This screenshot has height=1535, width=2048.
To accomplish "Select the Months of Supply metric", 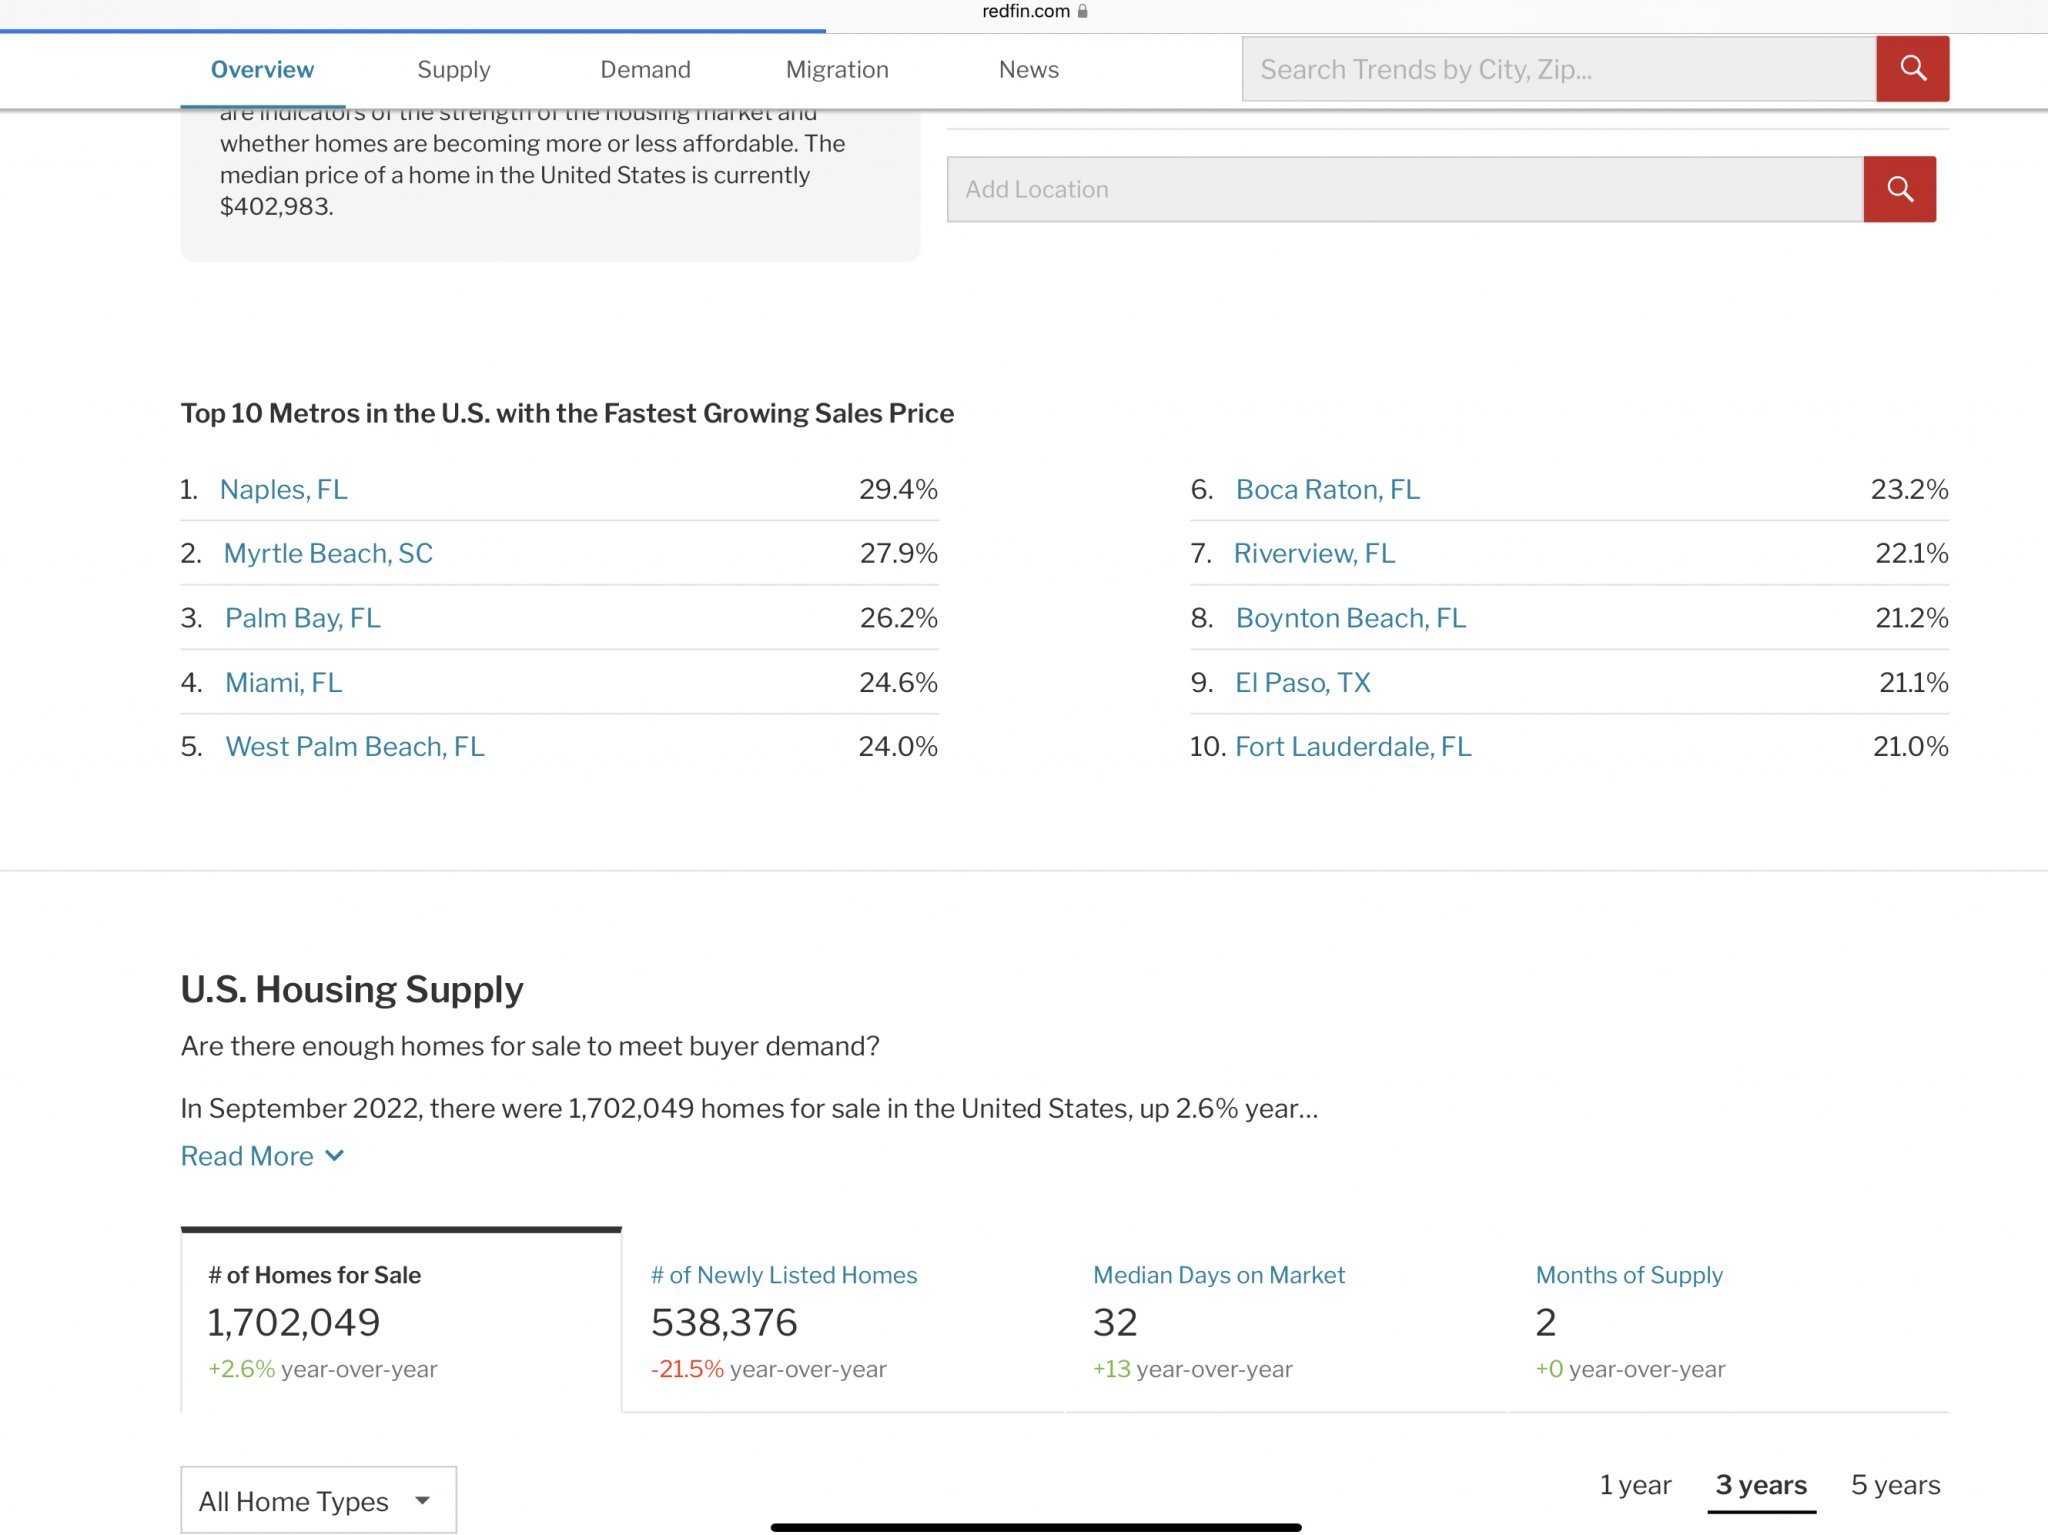I will 1629,1275.
